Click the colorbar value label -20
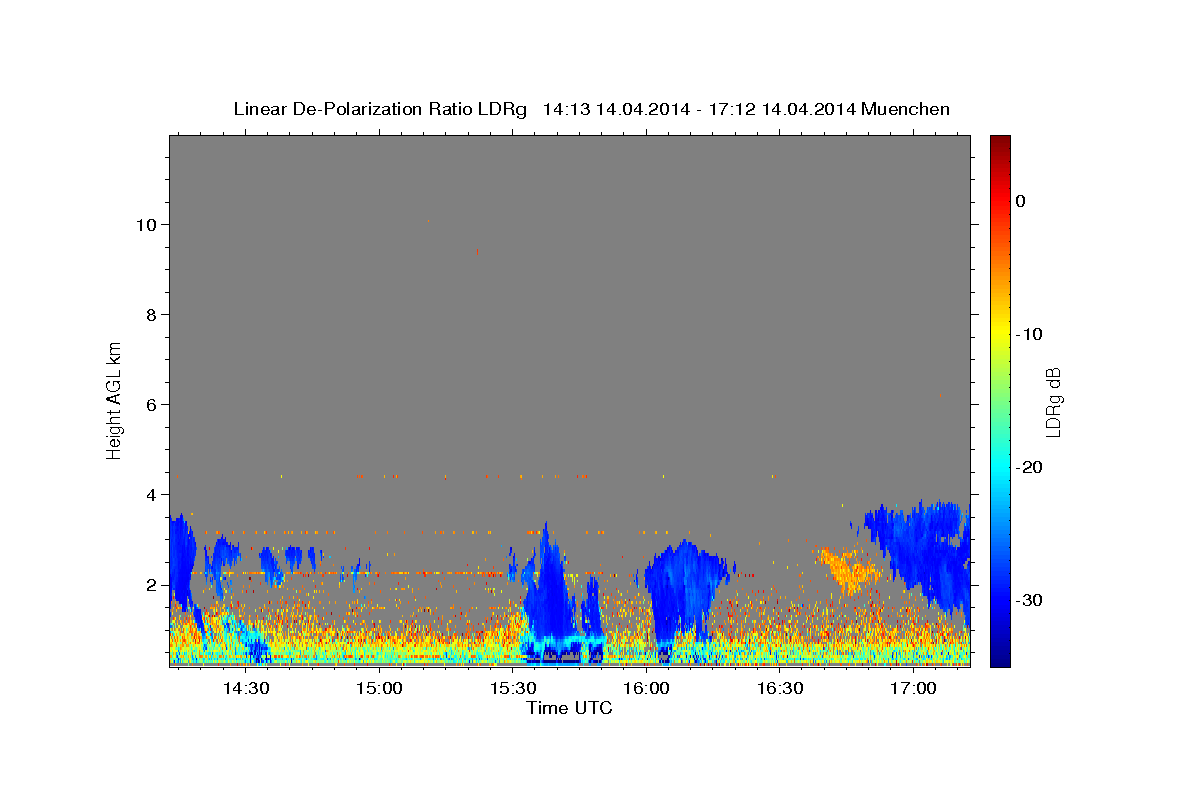 (1029, 467)
